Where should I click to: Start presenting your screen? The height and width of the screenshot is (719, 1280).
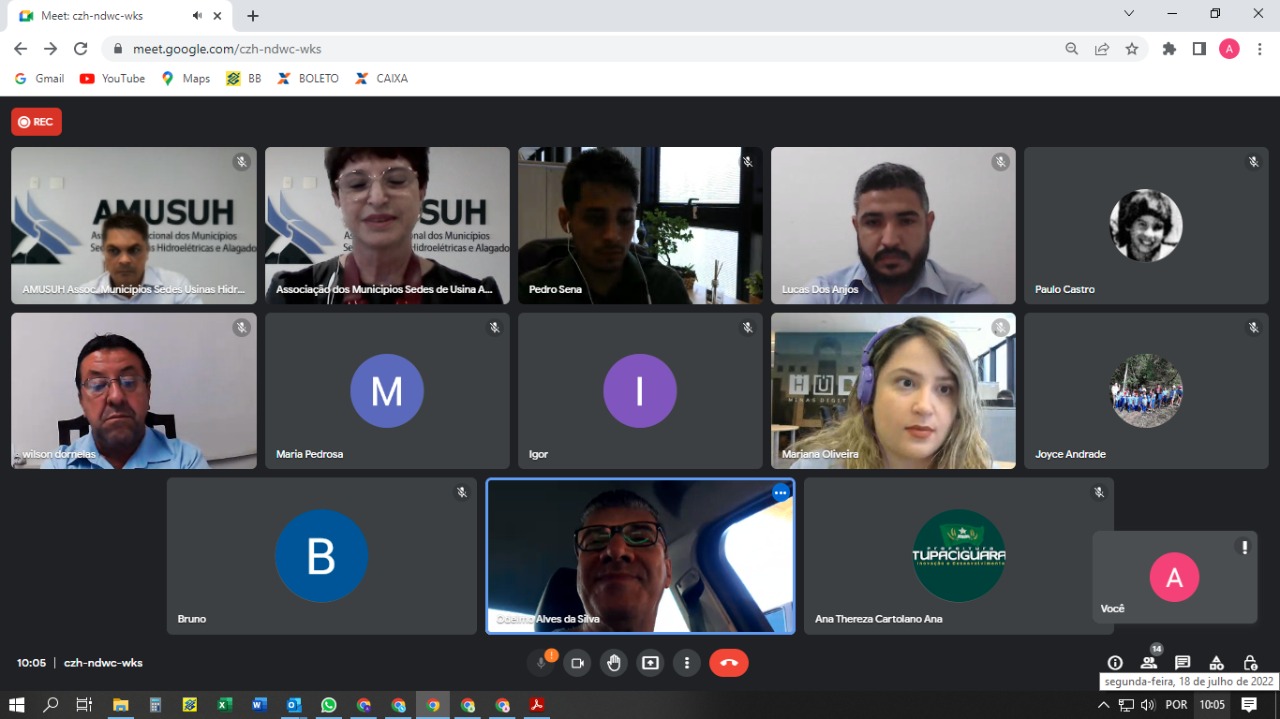[x=651, y=663]
